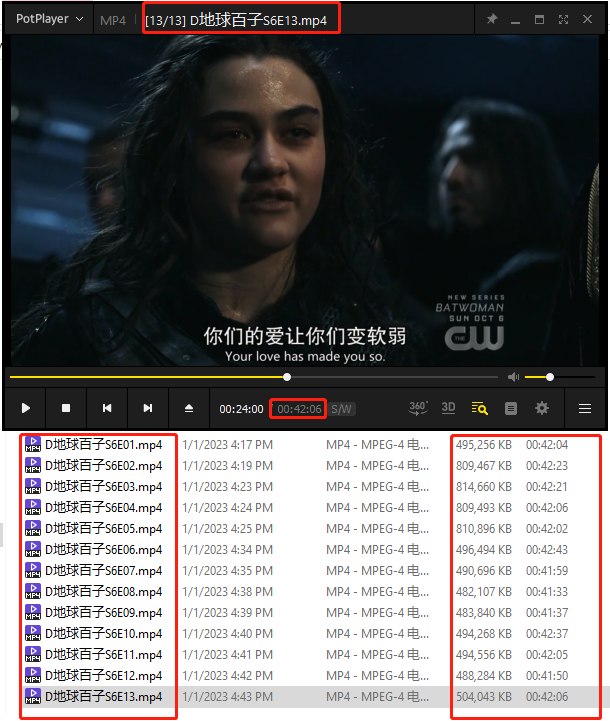Click the open file eject icon

click(x=189, y=408)
